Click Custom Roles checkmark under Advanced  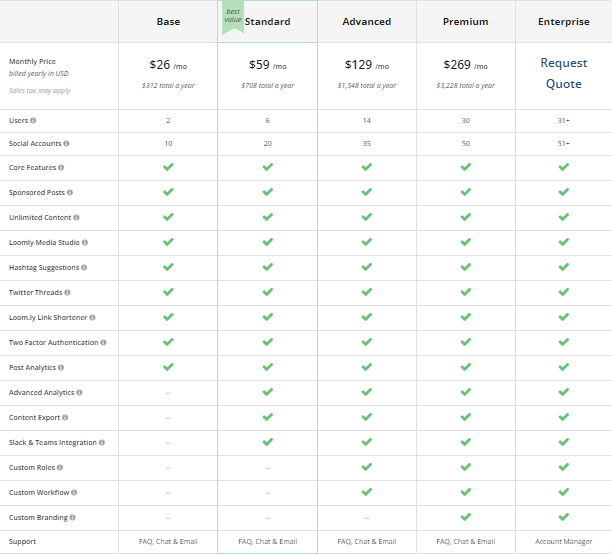pyautogui.click(x=366, y=467)
